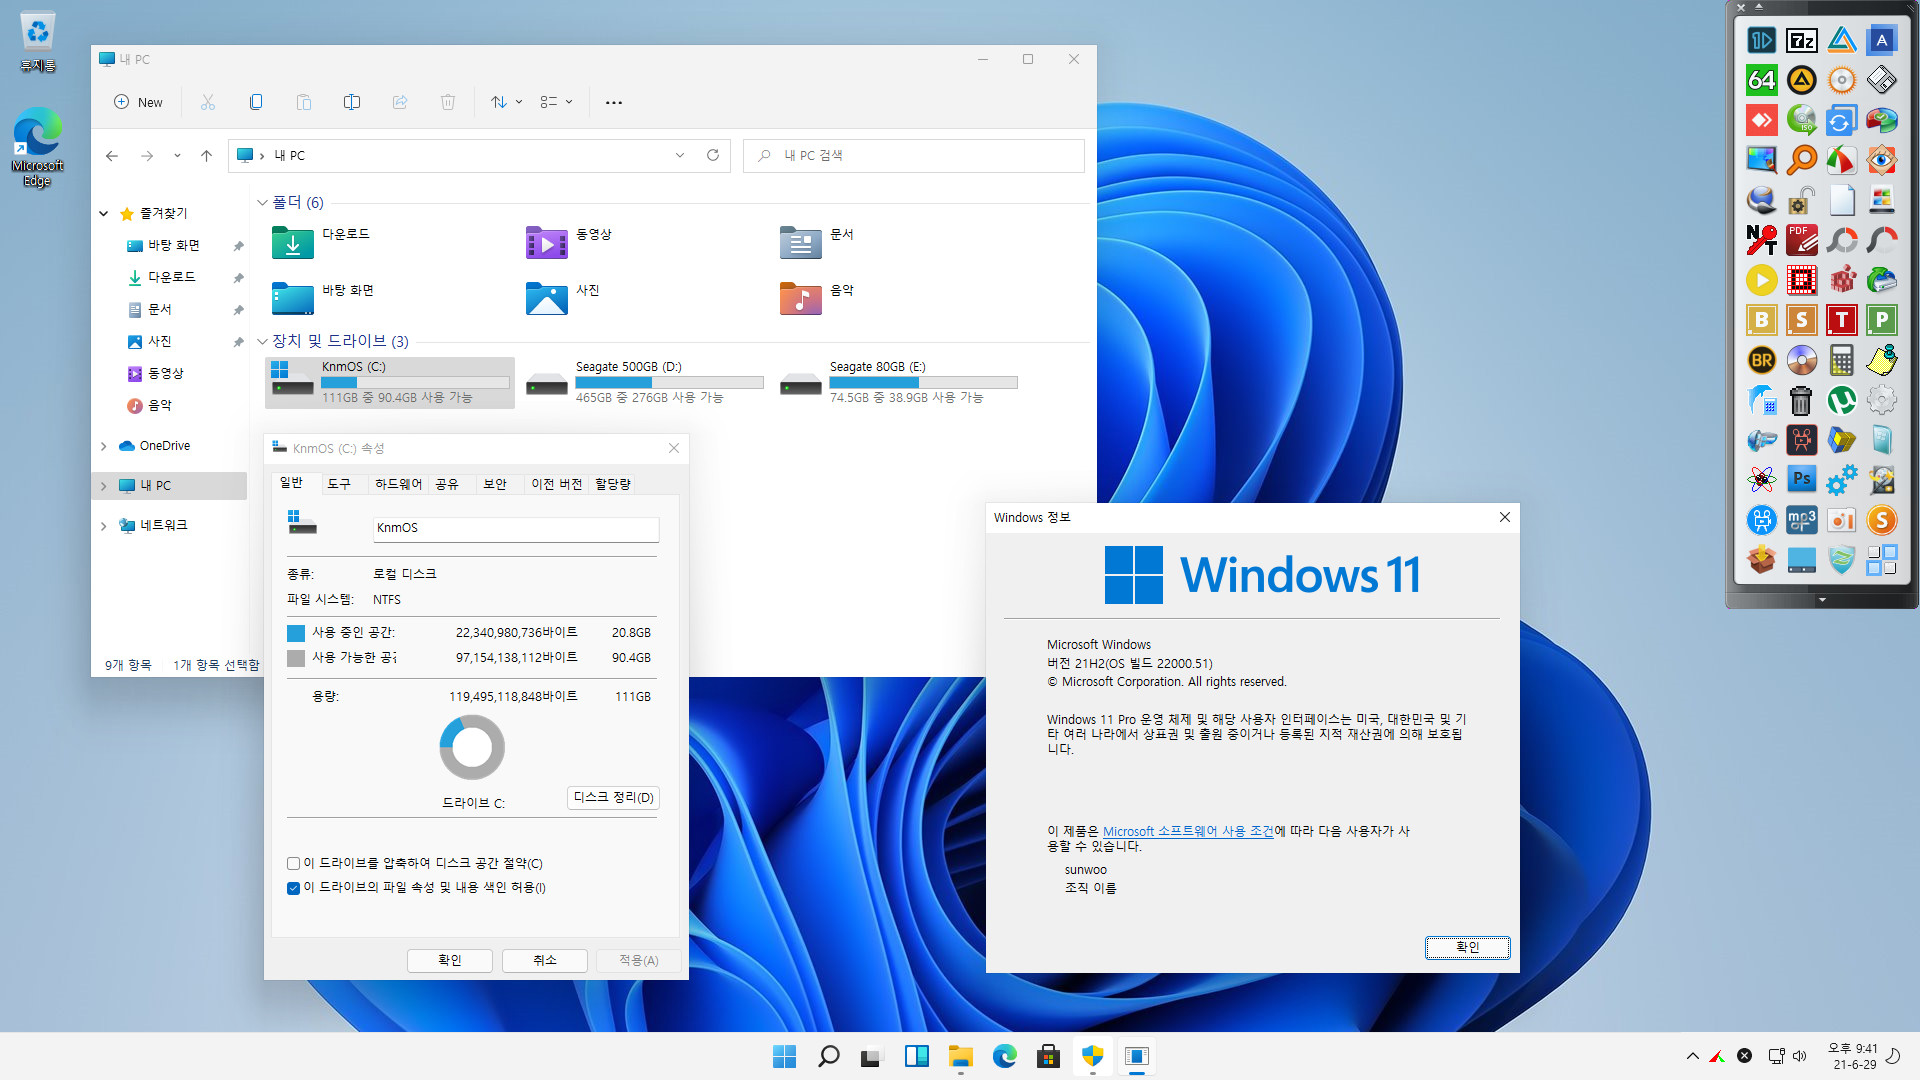Open the calculator icon in the launcher
The image size is (1920, 1080).
pyautogui.click(x=1842, y=360)
